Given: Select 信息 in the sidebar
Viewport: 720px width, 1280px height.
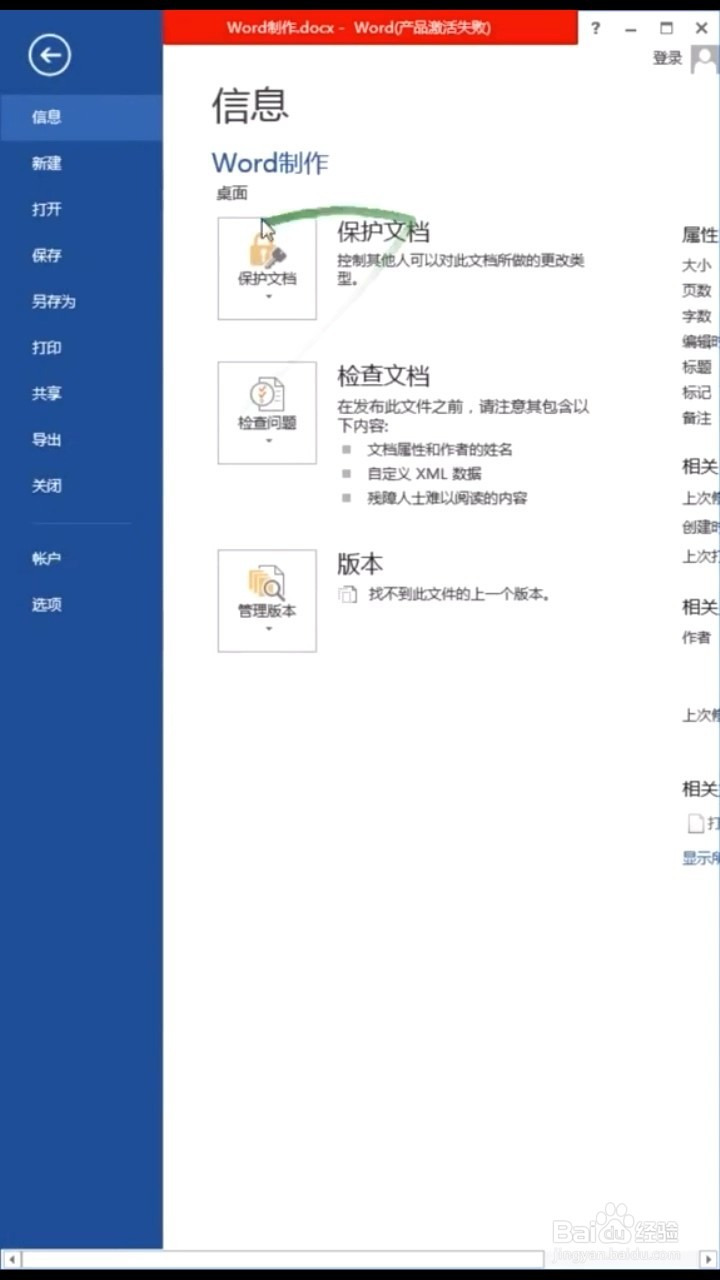Looking at the screenshot, I should [x=81, y=117].
